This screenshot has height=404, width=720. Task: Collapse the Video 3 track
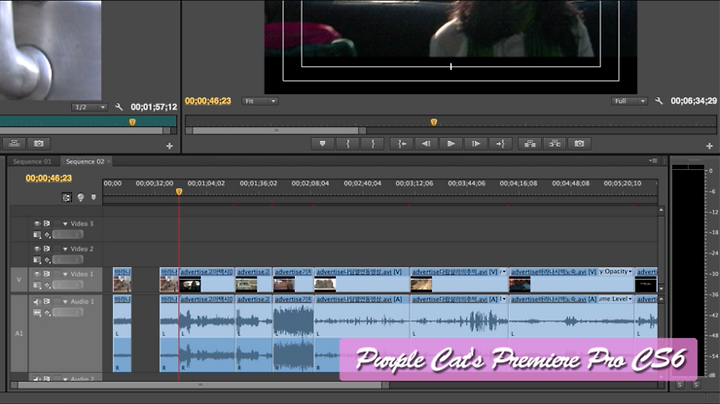point(65,224)
